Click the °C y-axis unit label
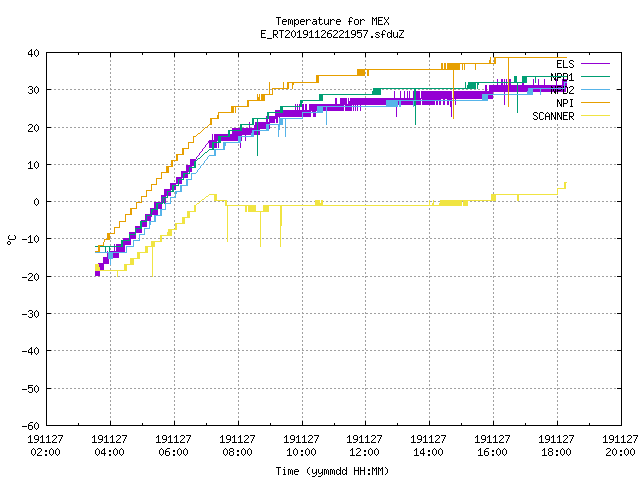Viewport: 640px width, 480px height. click(11, 240)
